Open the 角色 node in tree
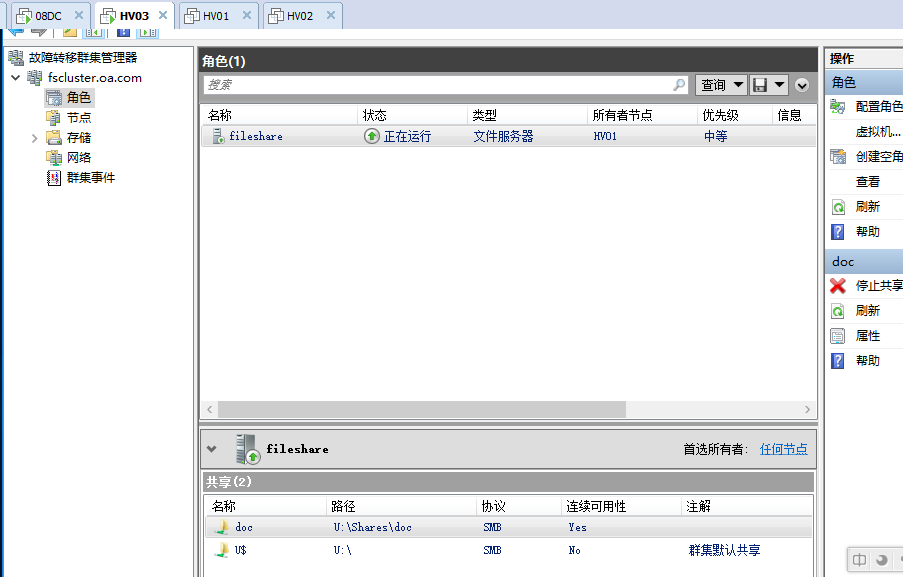The width and height of the screenshot is (903, 577). [x=79, y=98]
